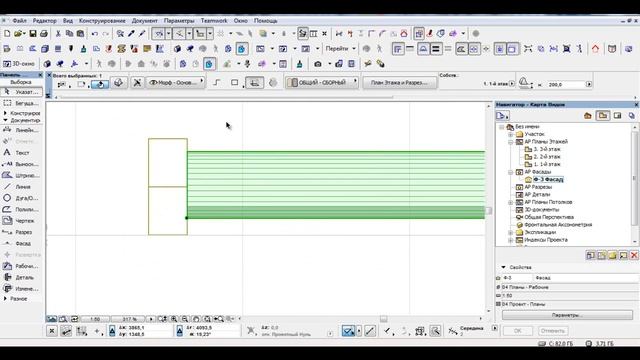Click the Zoom Out magnifier below the canvas
The height and width of the screenshot is (360, 640).
pos(185,319)
